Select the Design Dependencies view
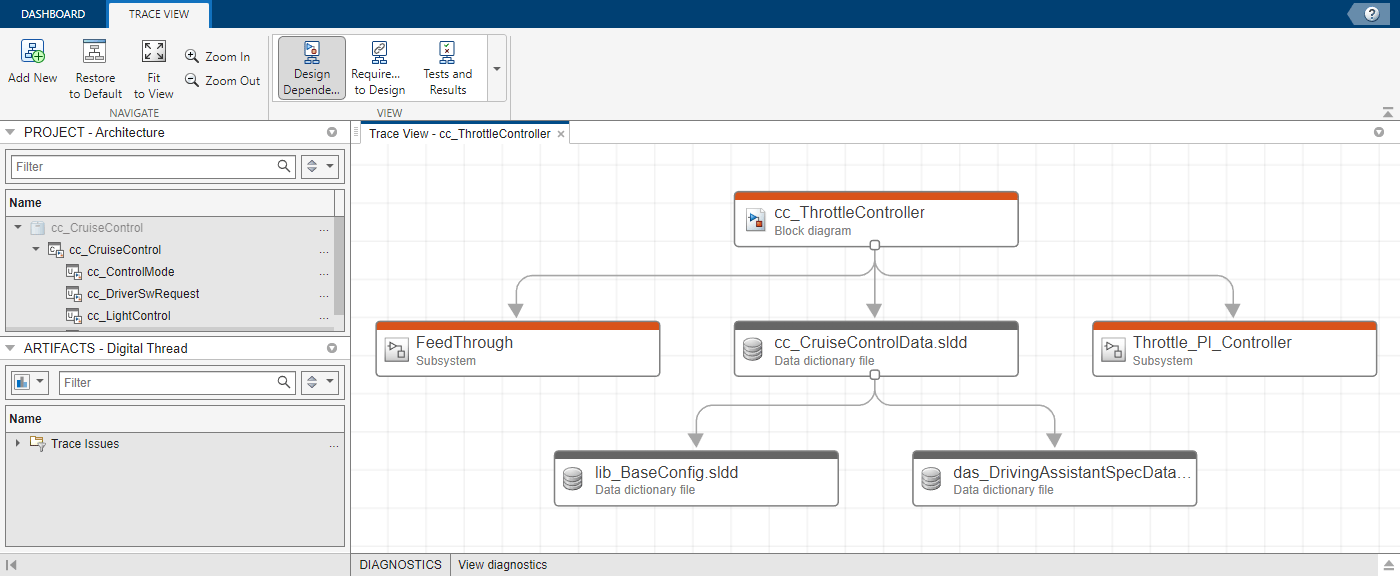 pyautogui.click(x=312, y=68)
